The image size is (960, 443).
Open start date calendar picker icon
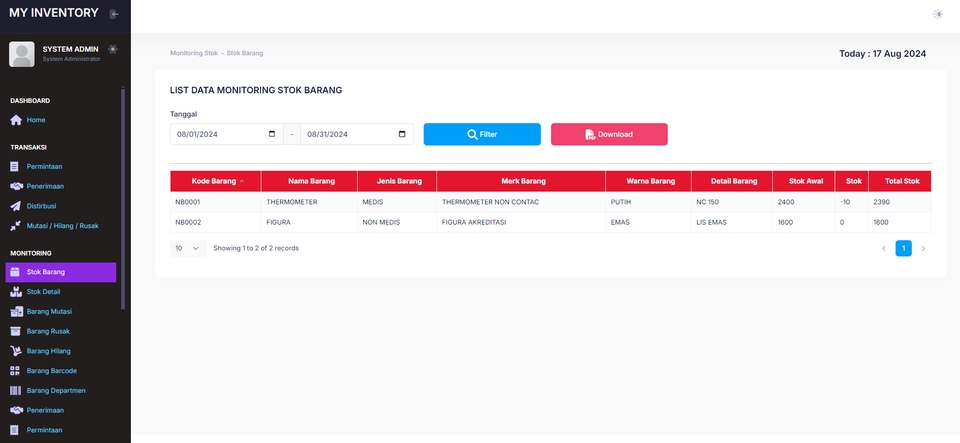tap(272, 134)
